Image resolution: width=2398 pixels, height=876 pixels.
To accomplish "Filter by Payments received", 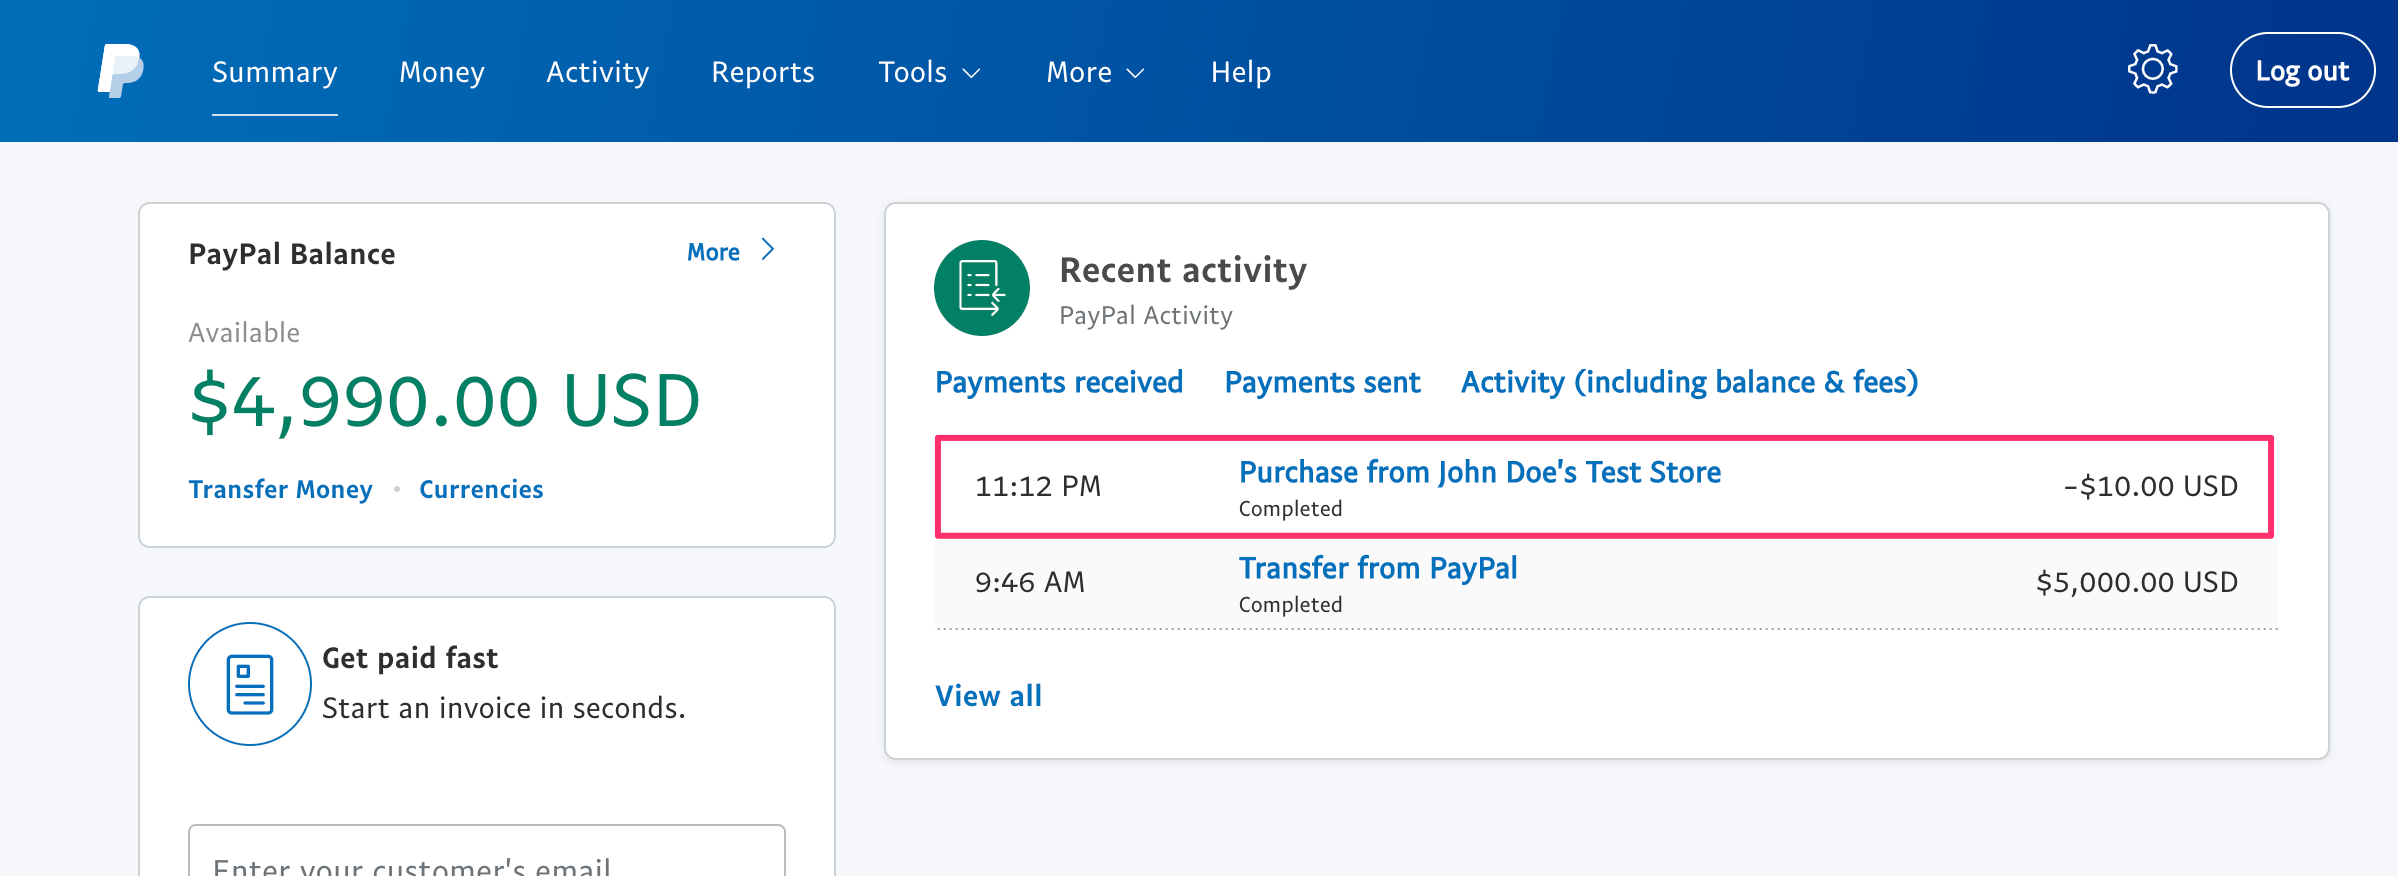I will [x=1059, y=382].
